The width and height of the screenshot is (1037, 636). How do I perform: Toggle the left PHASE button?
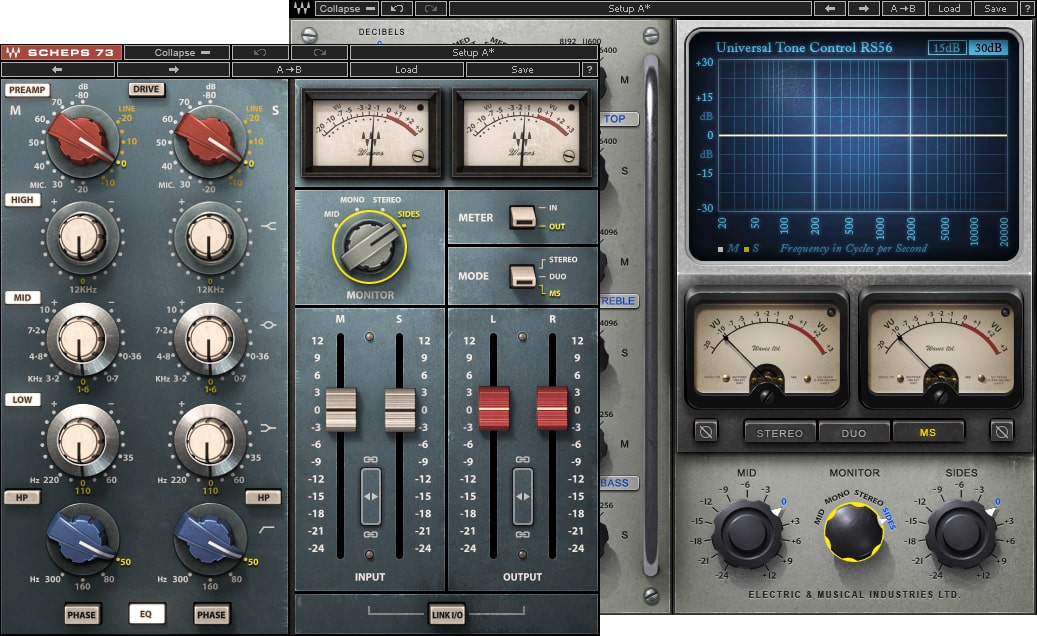pyautogui.click(x=82, y=614)
